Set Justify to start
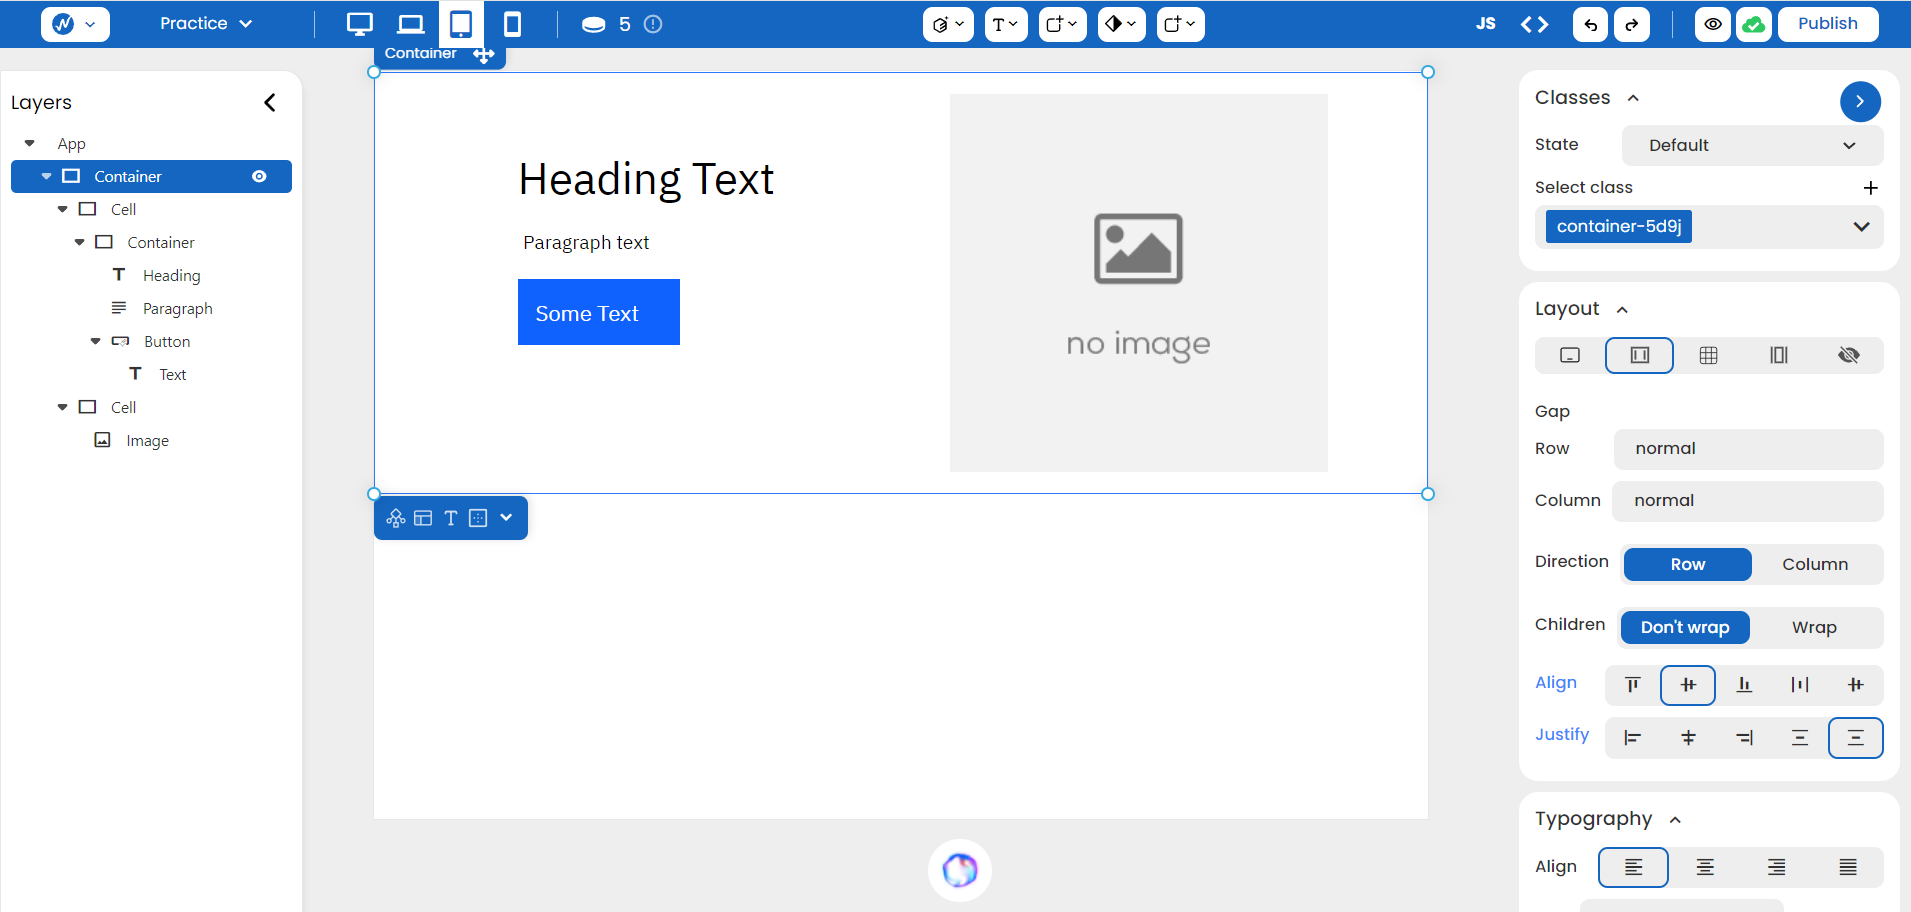 pos(1633,738)
